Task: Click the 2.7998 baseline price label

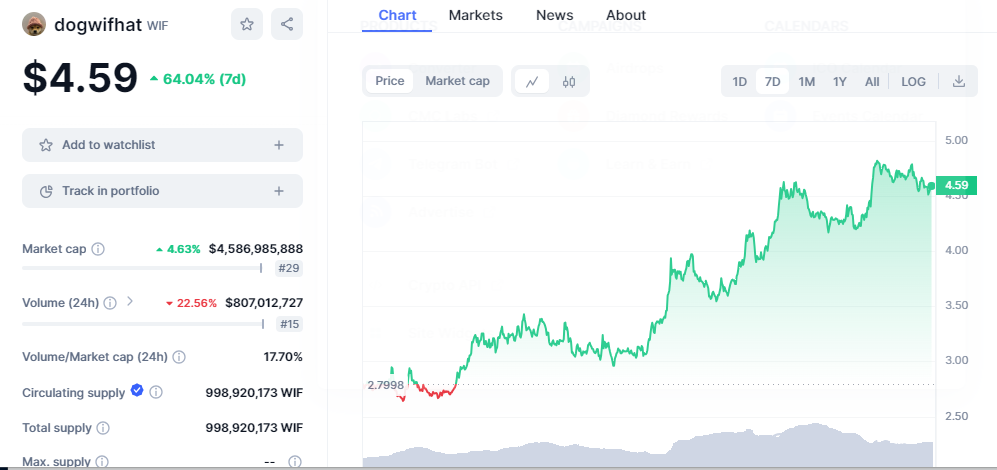Action: (385, 385)
